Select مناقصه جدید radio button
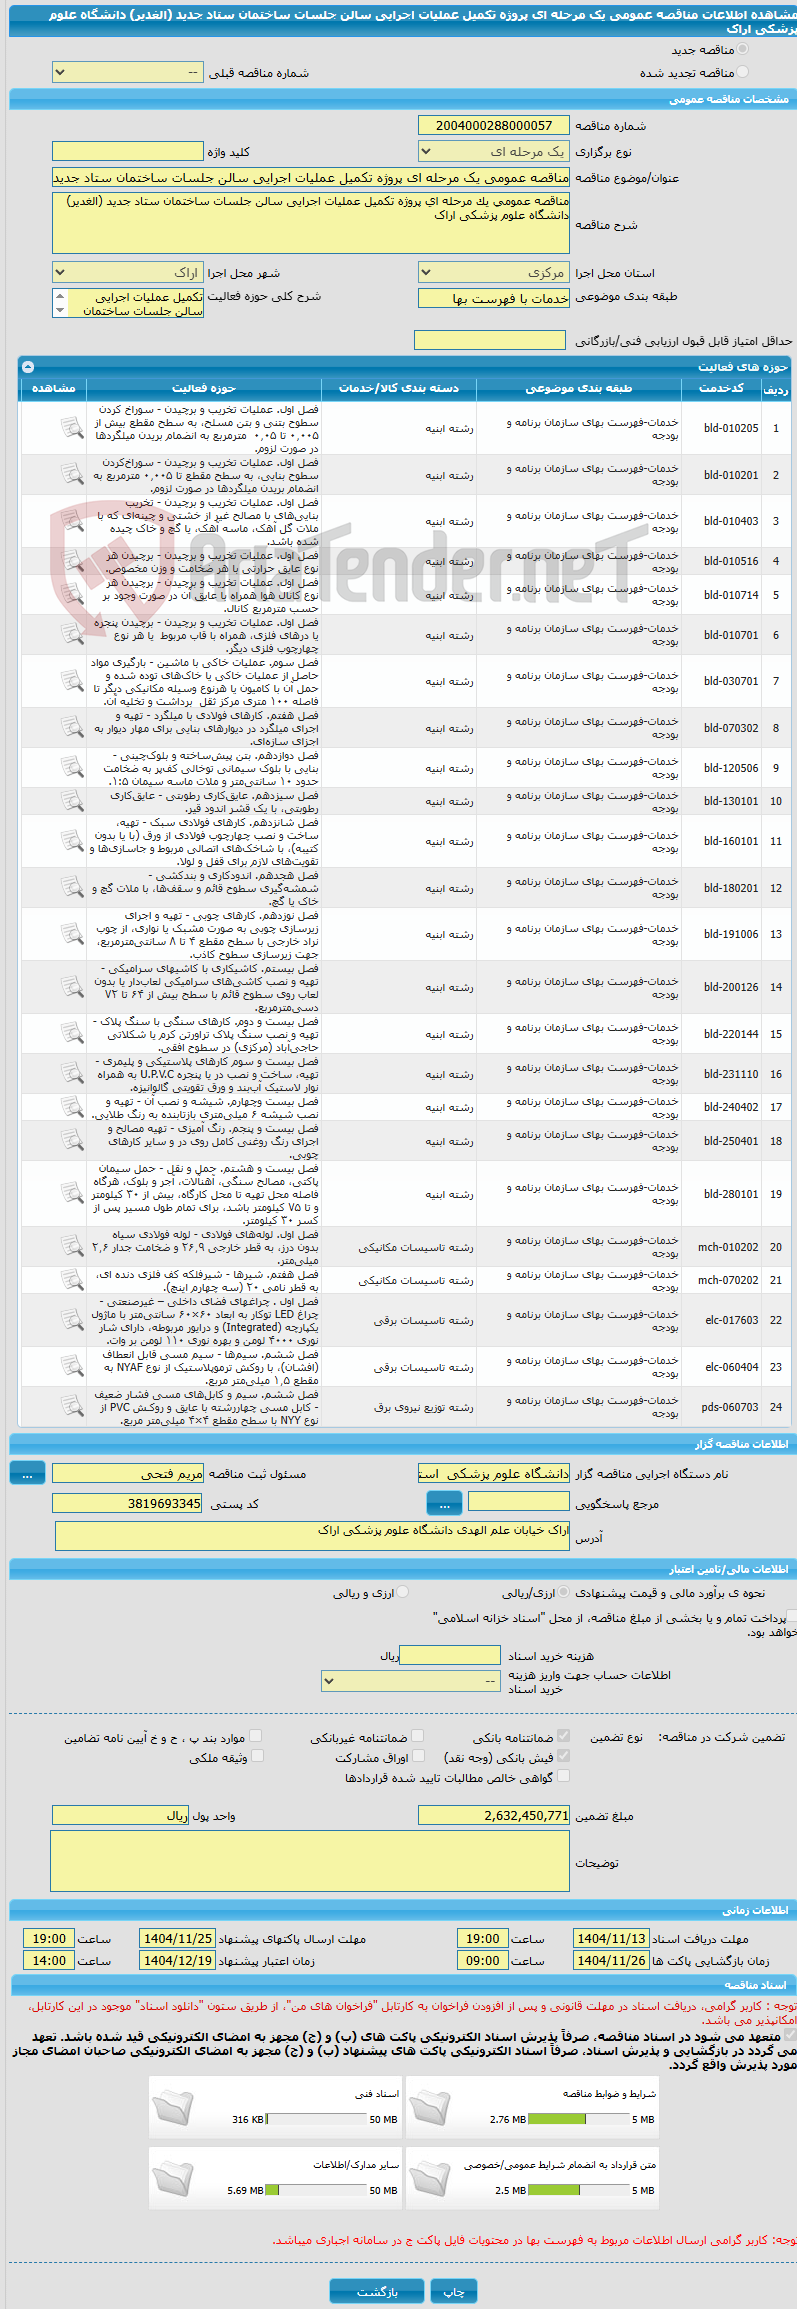This screenshot has height=2309, width=797. [742, 49]
